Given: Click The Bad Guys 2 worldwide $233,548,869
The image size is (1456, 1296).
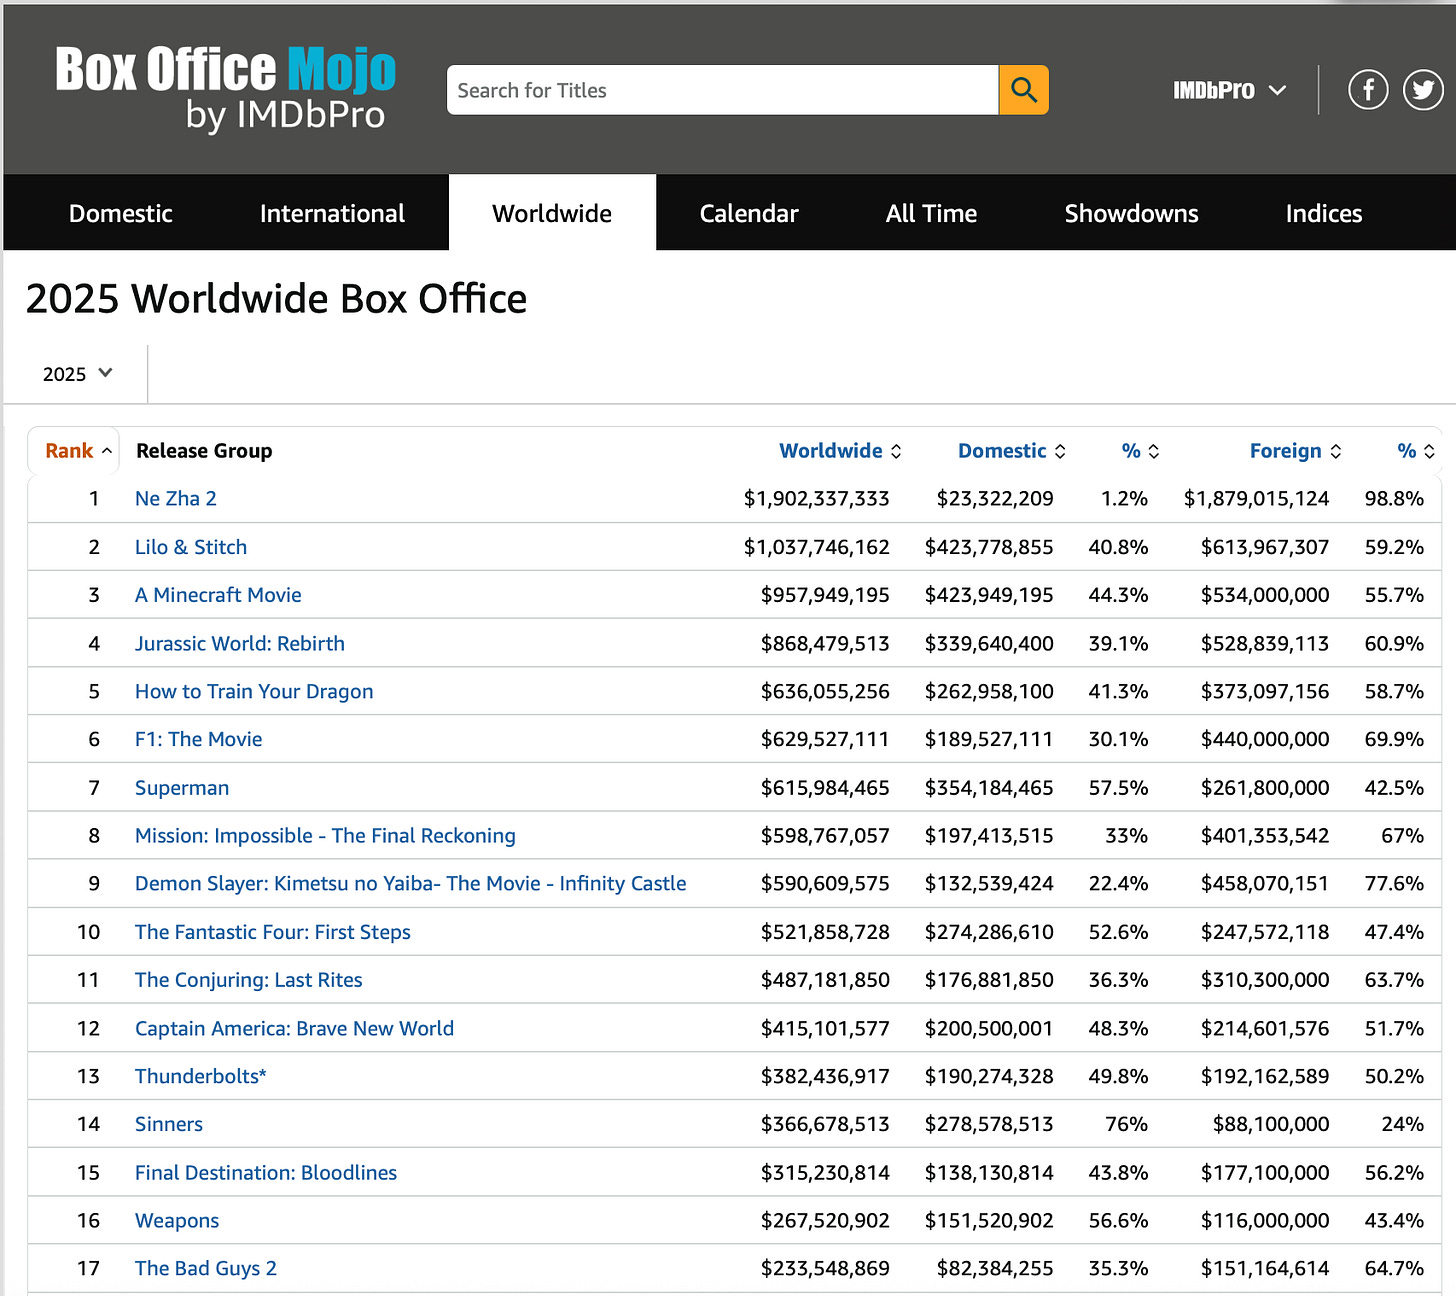Looking at the screenshot, I should 825,1268.
